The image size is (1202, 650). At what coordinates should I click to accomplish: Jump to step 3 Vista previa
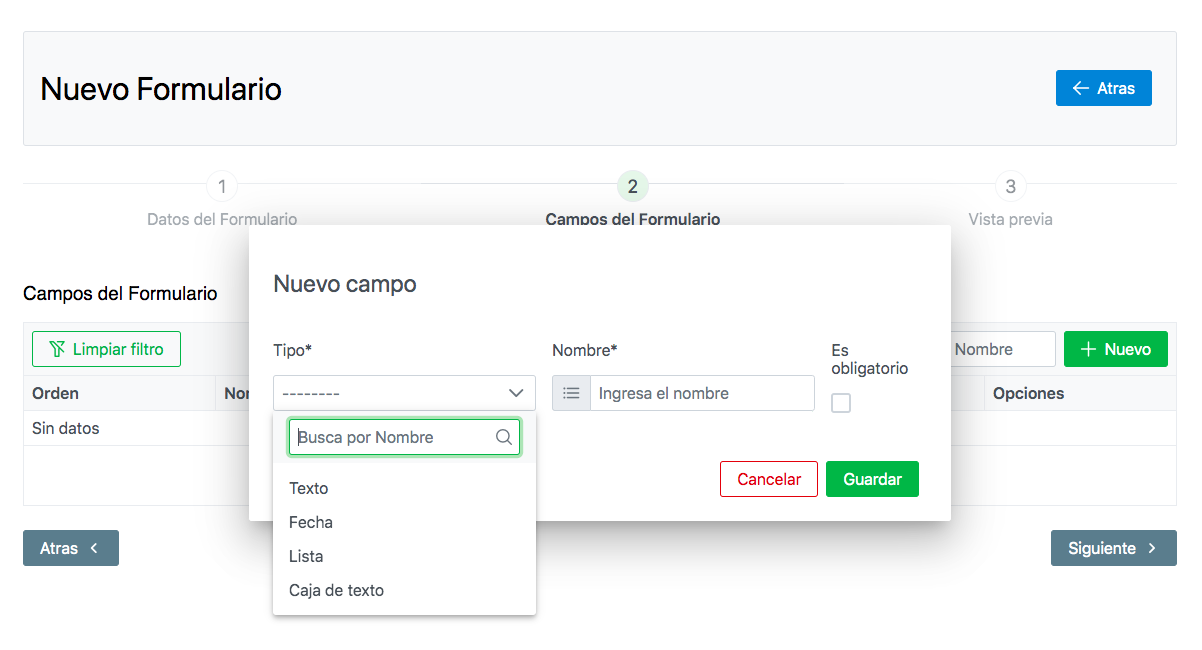pos(1010,187)
